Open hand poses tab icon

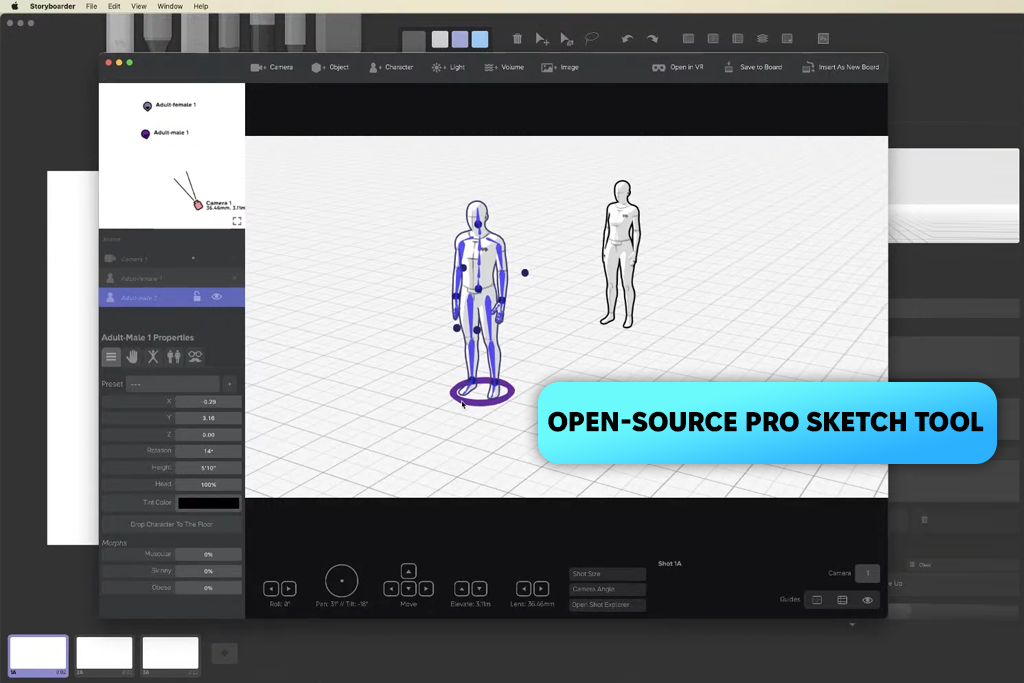click(x=132, y=357)
